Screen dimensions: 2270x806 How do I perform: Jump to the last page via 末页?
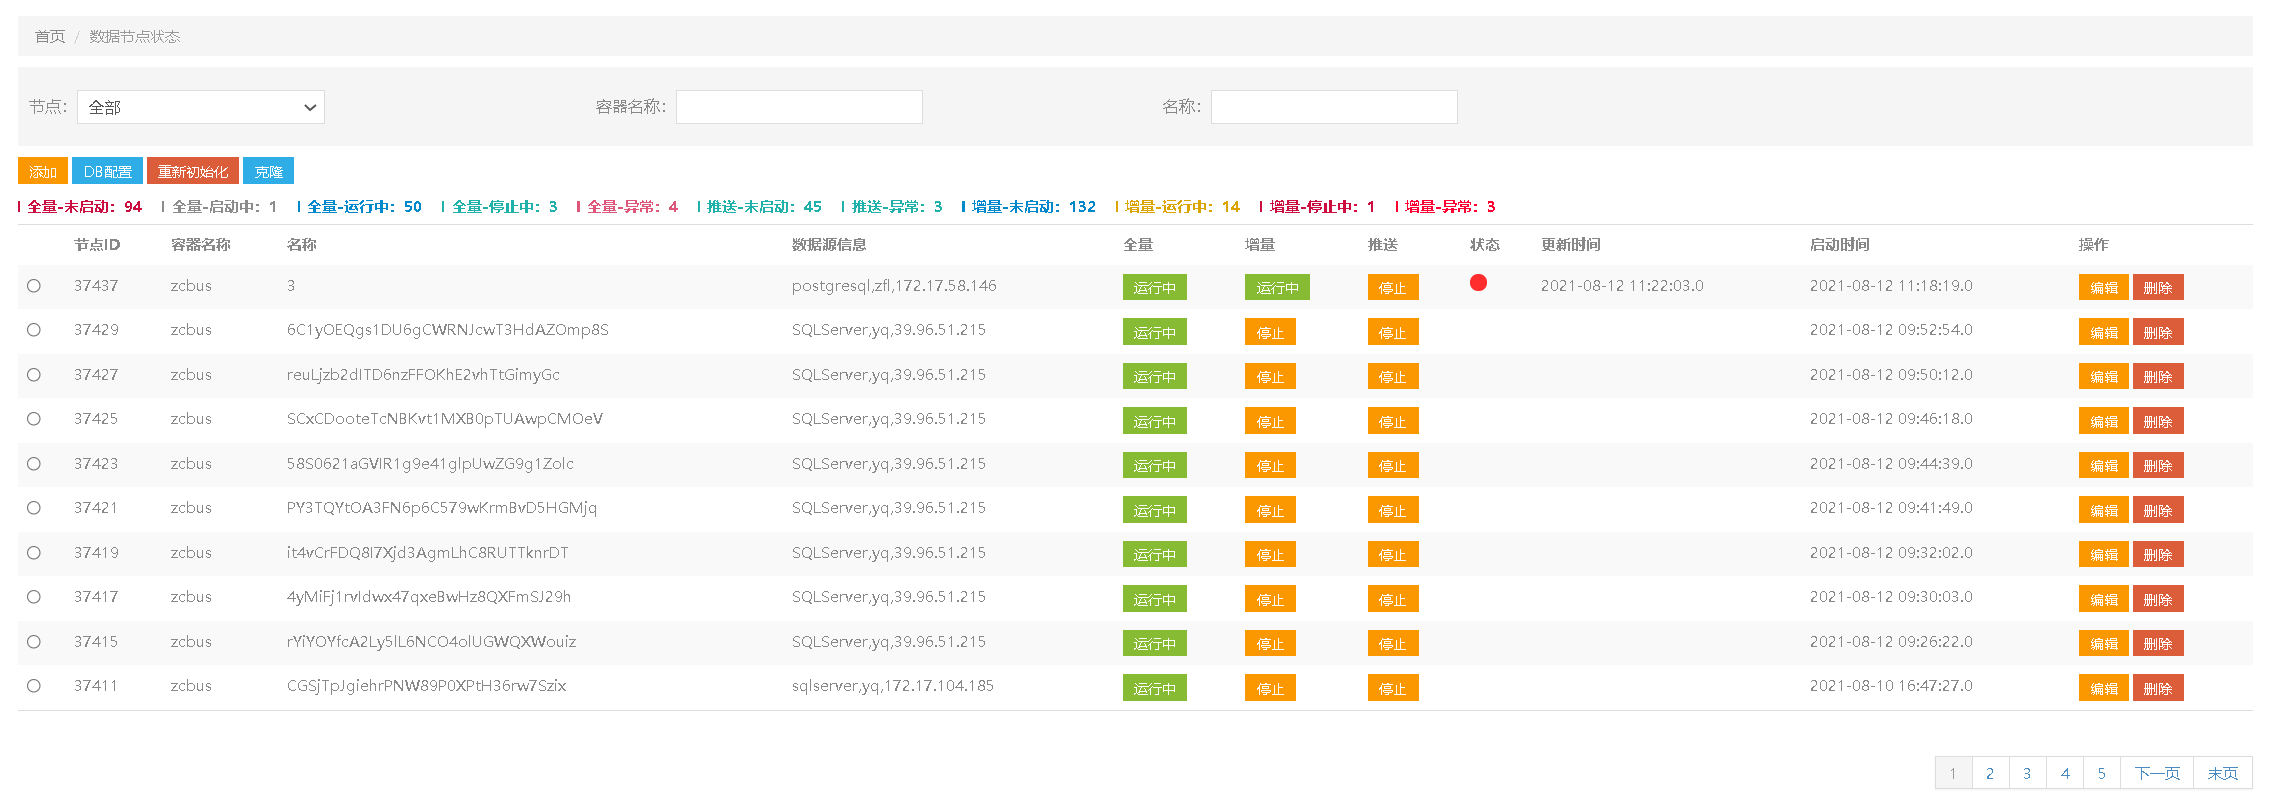2223,773
